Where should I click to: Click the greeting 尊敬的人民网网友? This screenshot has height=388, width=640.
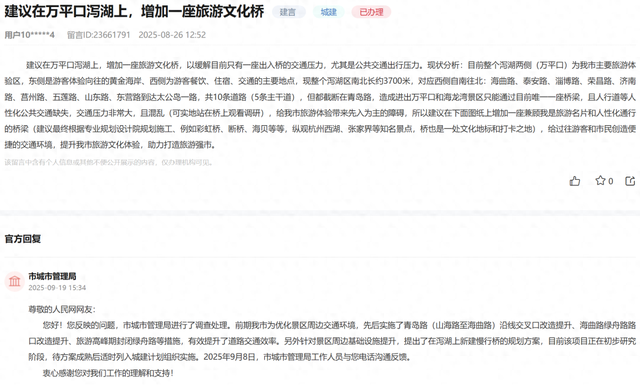coord(62,309)
